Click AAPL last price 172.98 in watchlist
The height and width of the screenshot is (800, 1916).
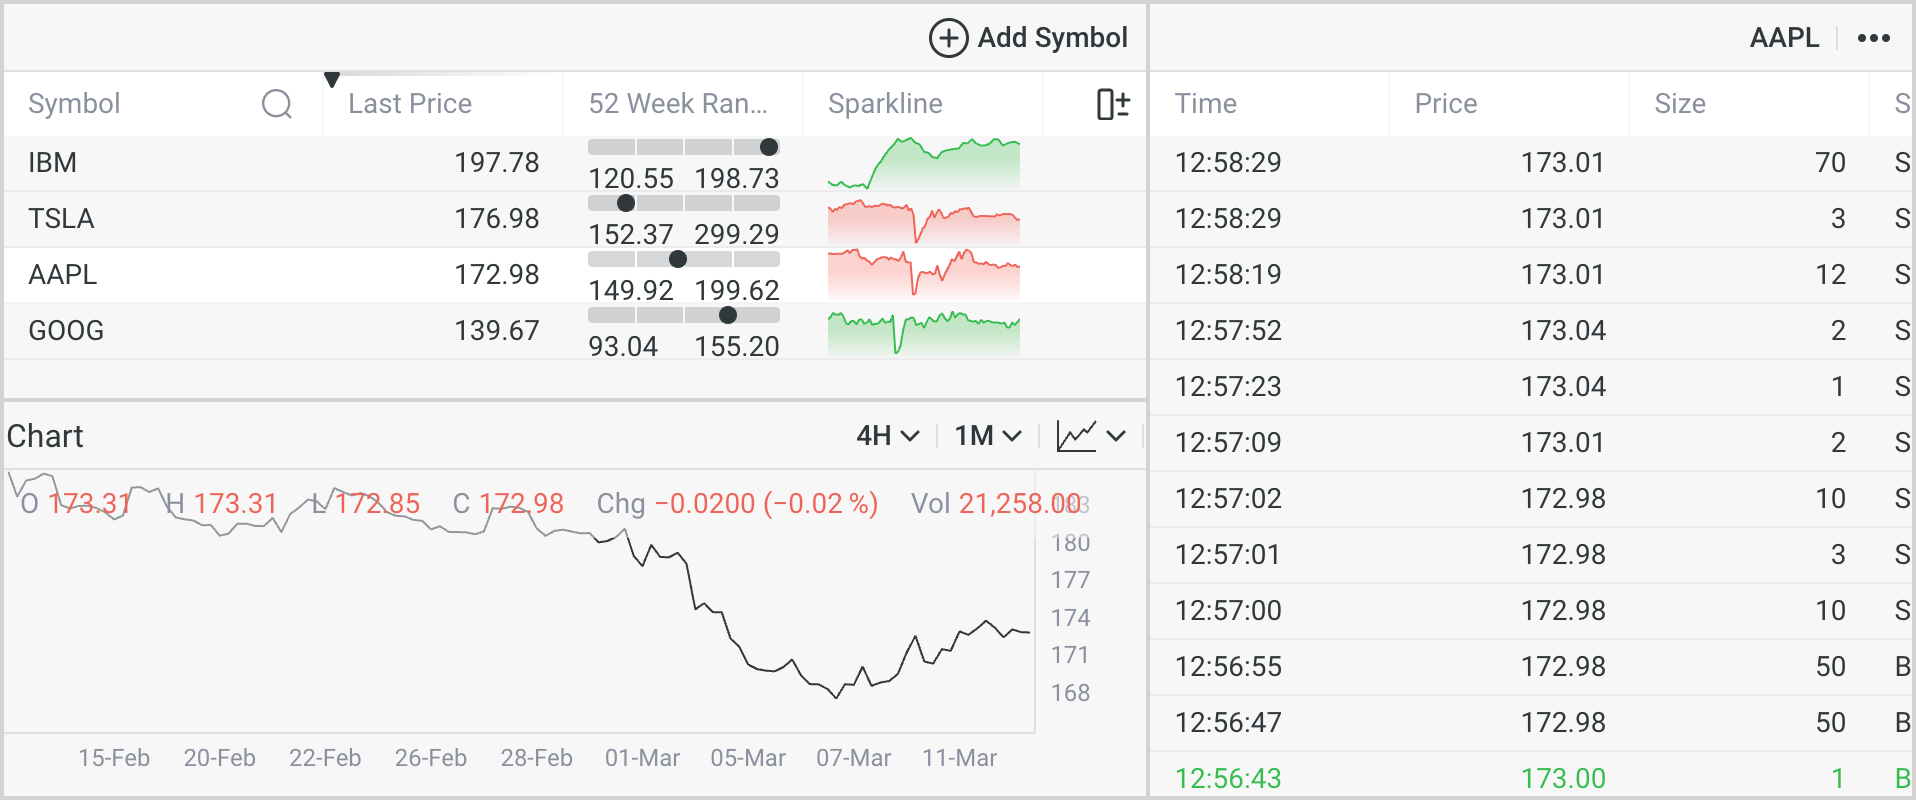coord(496,274)
